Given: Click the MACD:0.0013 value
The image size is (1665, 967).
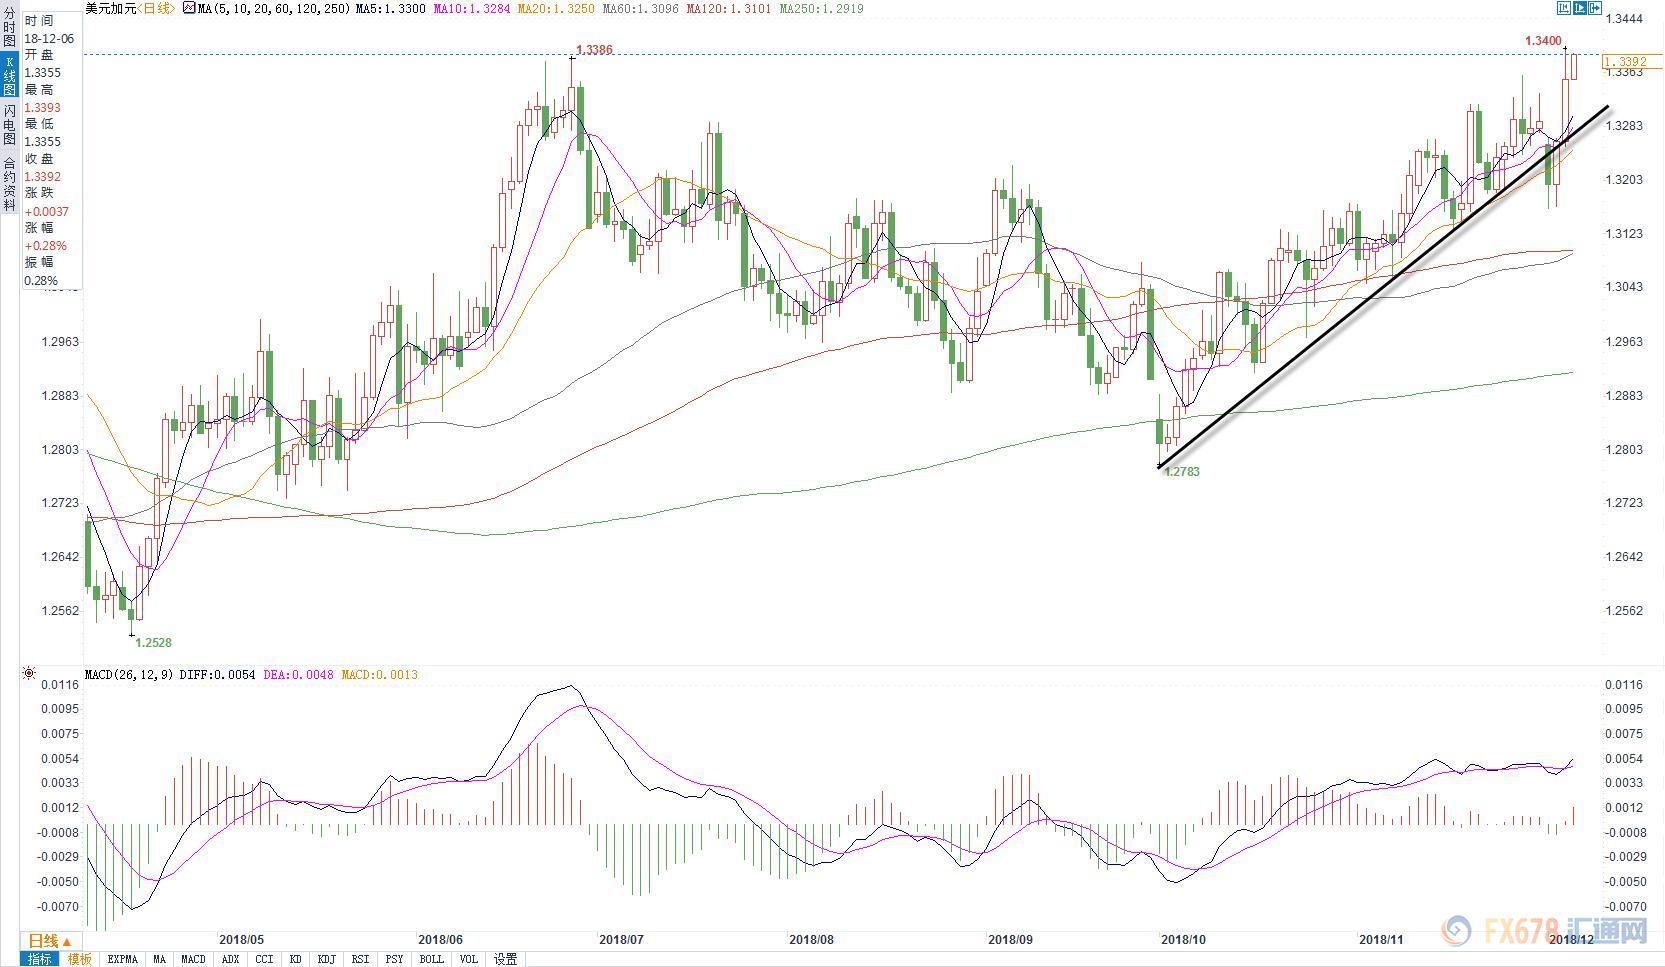Looking at the screenshot, I should (380, 675).
